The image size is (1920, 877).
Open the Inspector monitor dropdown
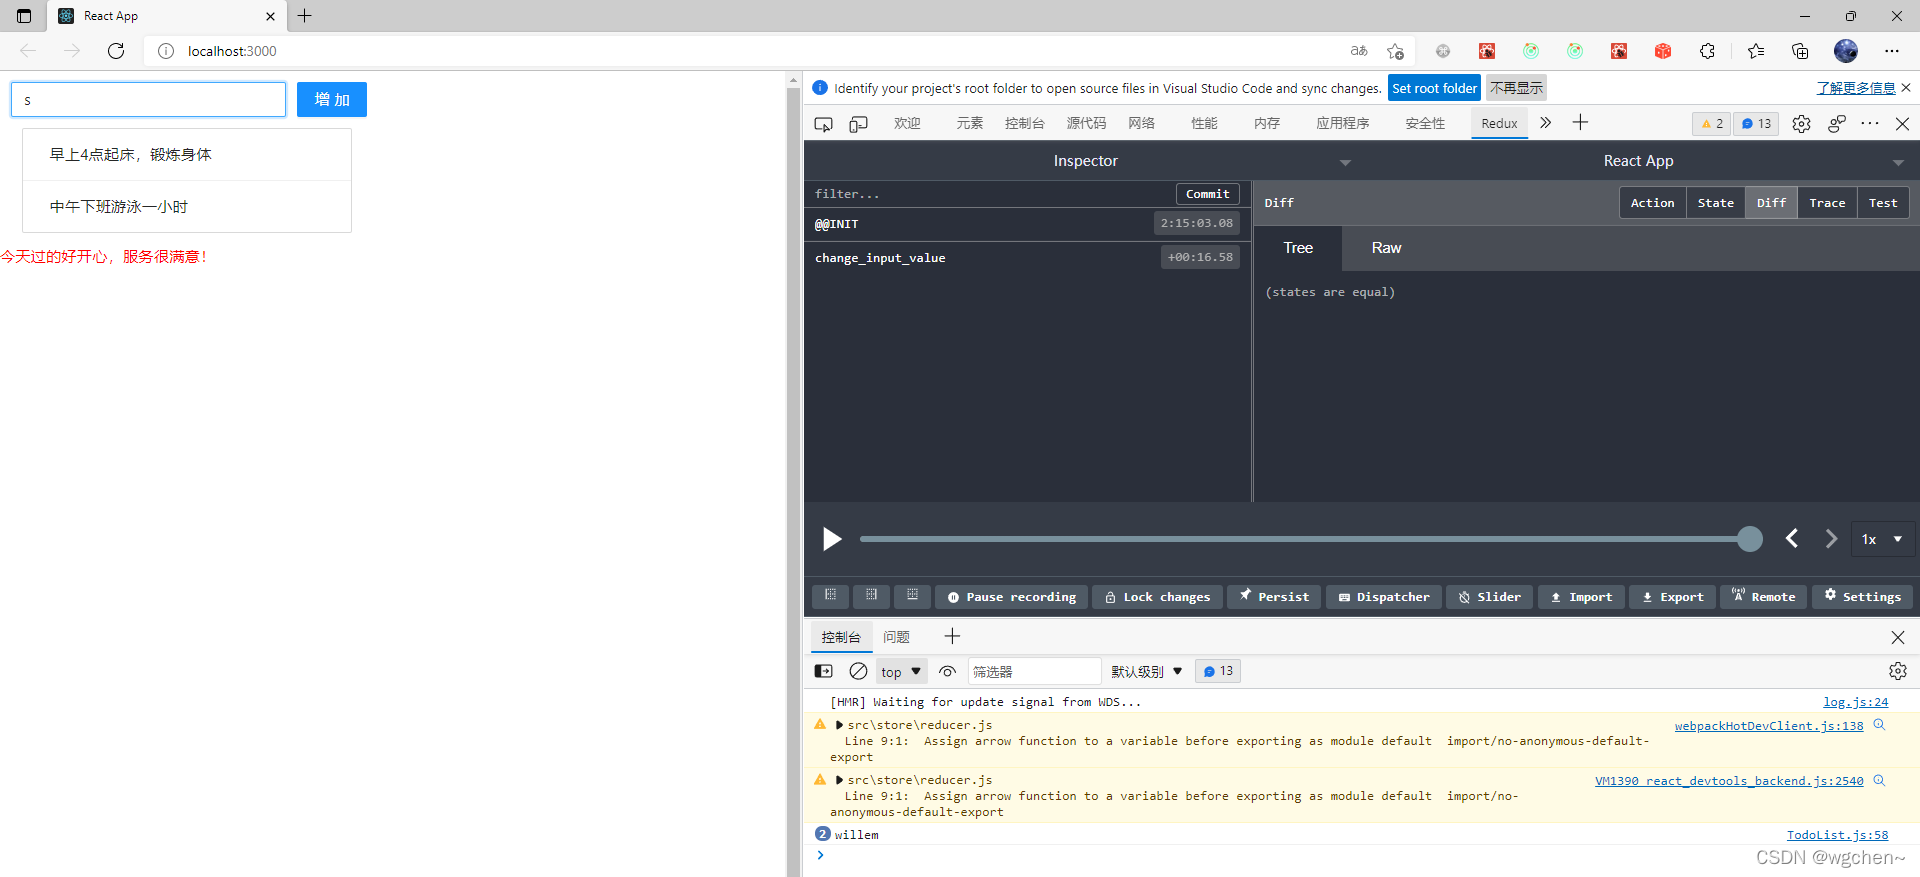[1345, 162]
